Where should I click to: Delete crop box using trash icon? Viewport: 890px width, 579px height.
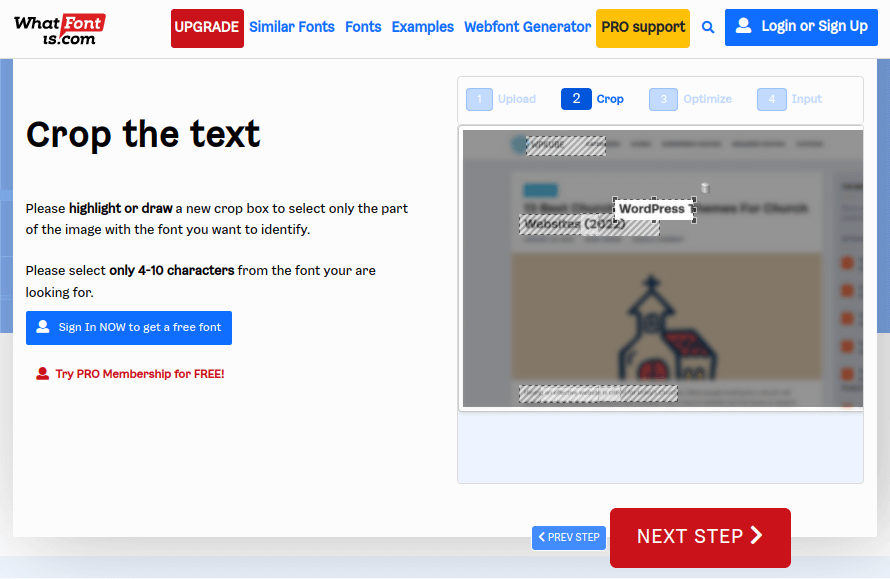coord(705,188)
